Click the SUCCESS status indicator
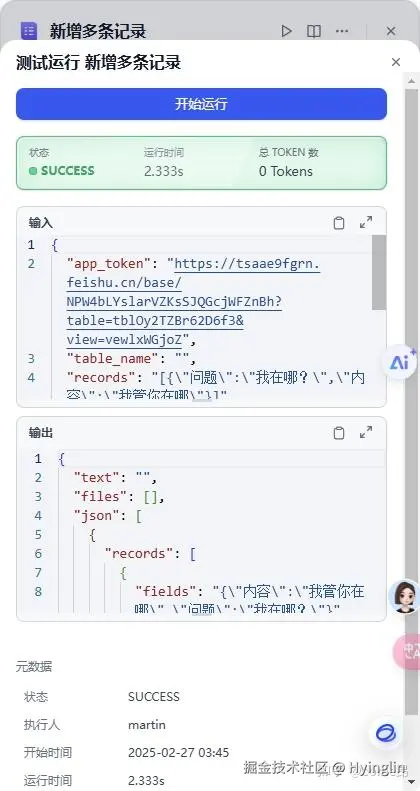420x791 pixels. point(62,171)
